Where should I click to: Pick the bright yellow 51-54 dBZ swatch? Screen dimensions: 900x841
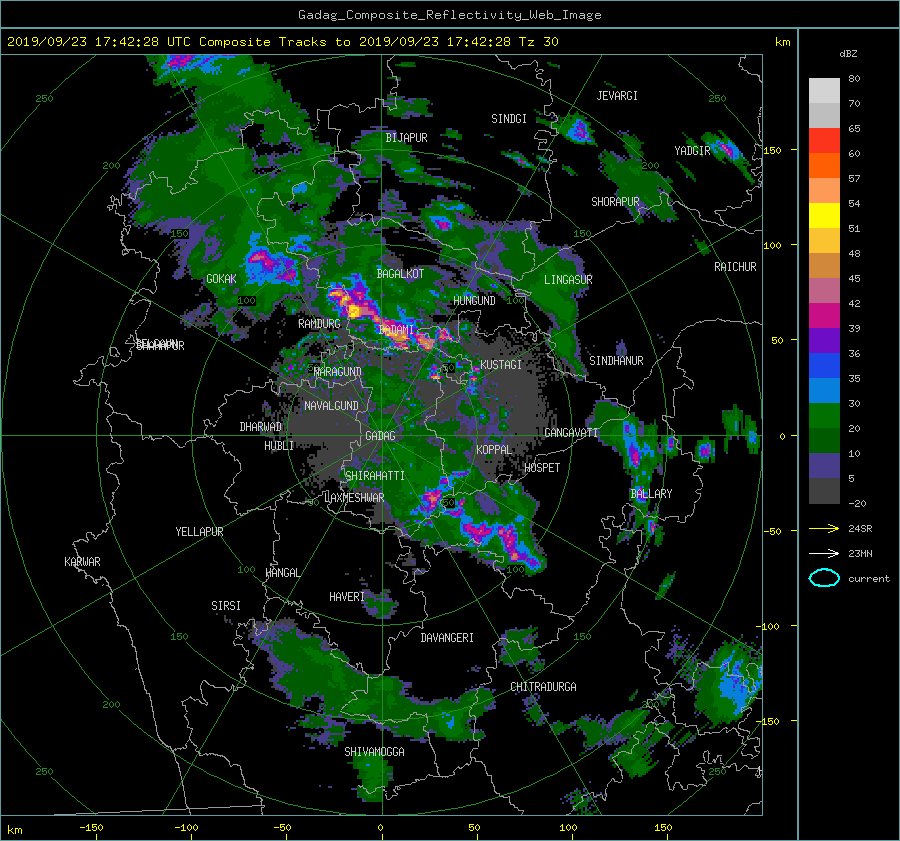pyautogui.click(x=824, y=216)
